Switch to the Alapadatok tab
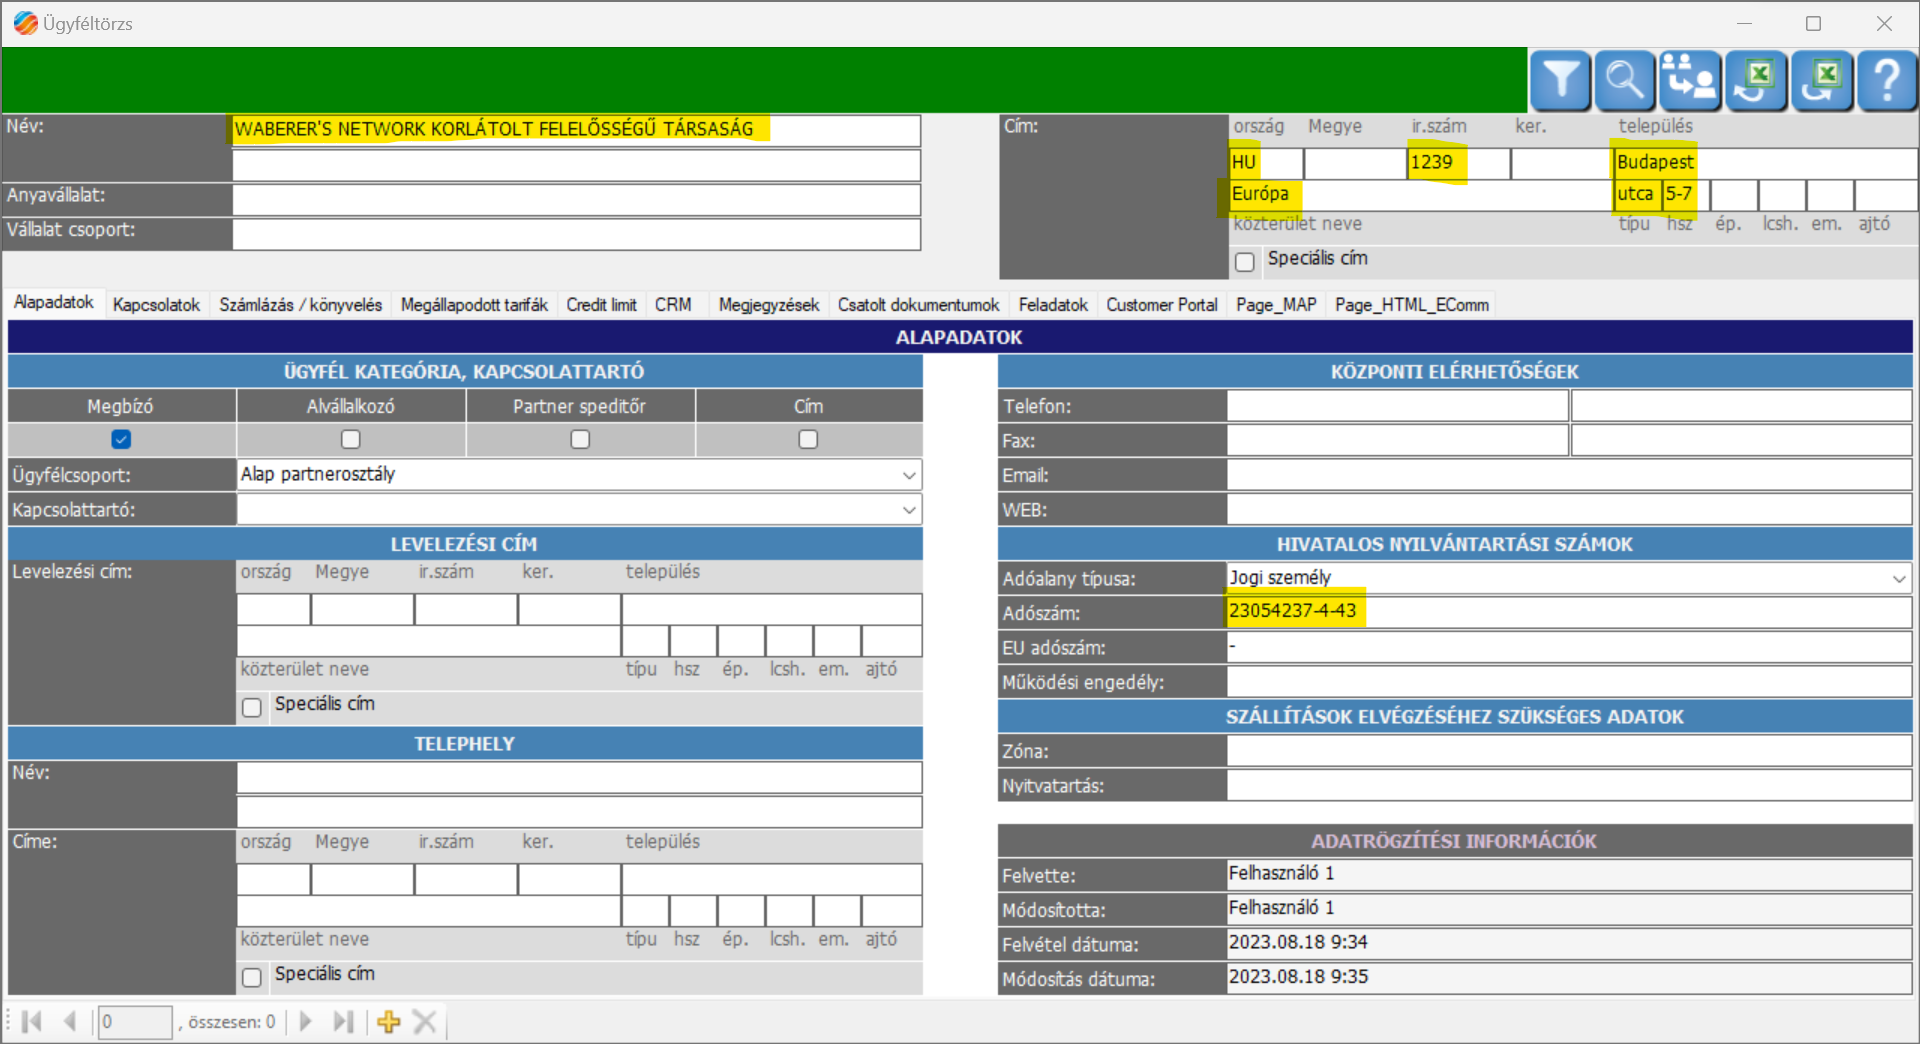This screenshot has height=1044, width=1920. pos(53,302)
